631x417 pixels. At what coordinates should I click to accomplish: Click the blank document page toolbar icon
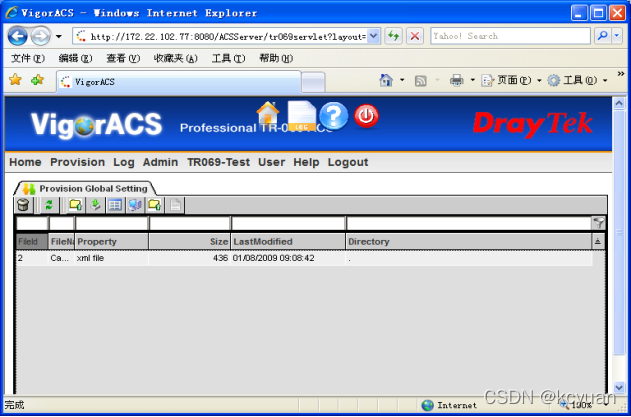(175, 205)
